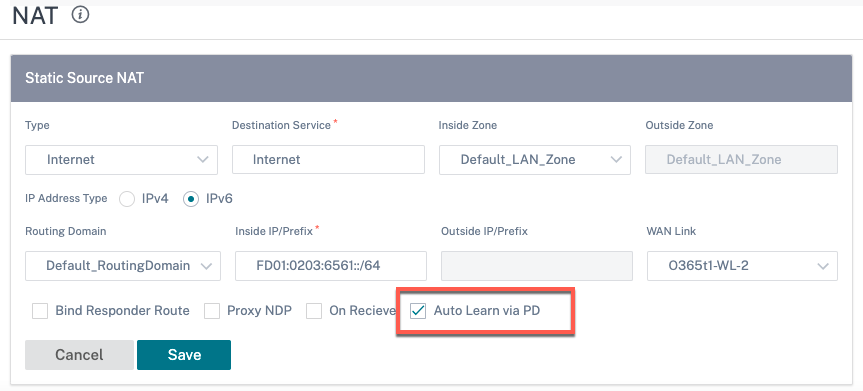Click the Outside IP/Prefix field
This screenshot has height=391, width=863.
536,266
